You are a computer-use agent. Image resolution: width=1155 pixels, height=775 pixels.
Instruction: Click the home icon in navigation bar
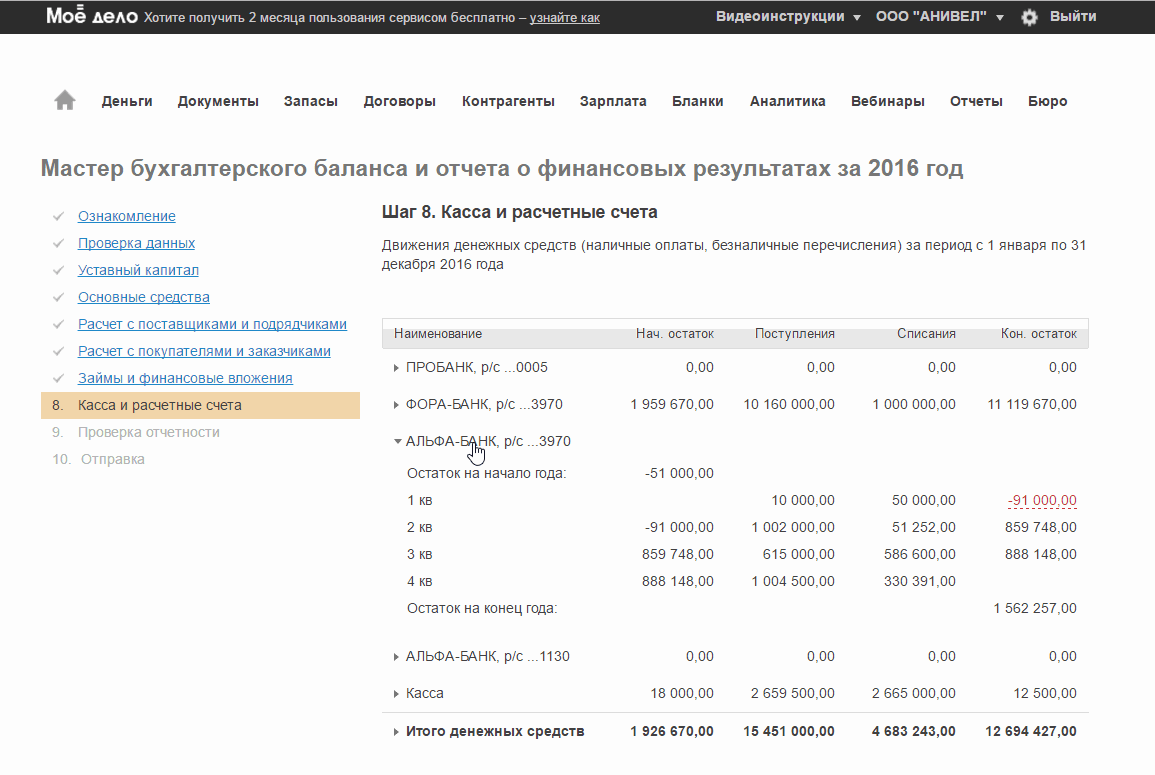pos(65,100)
